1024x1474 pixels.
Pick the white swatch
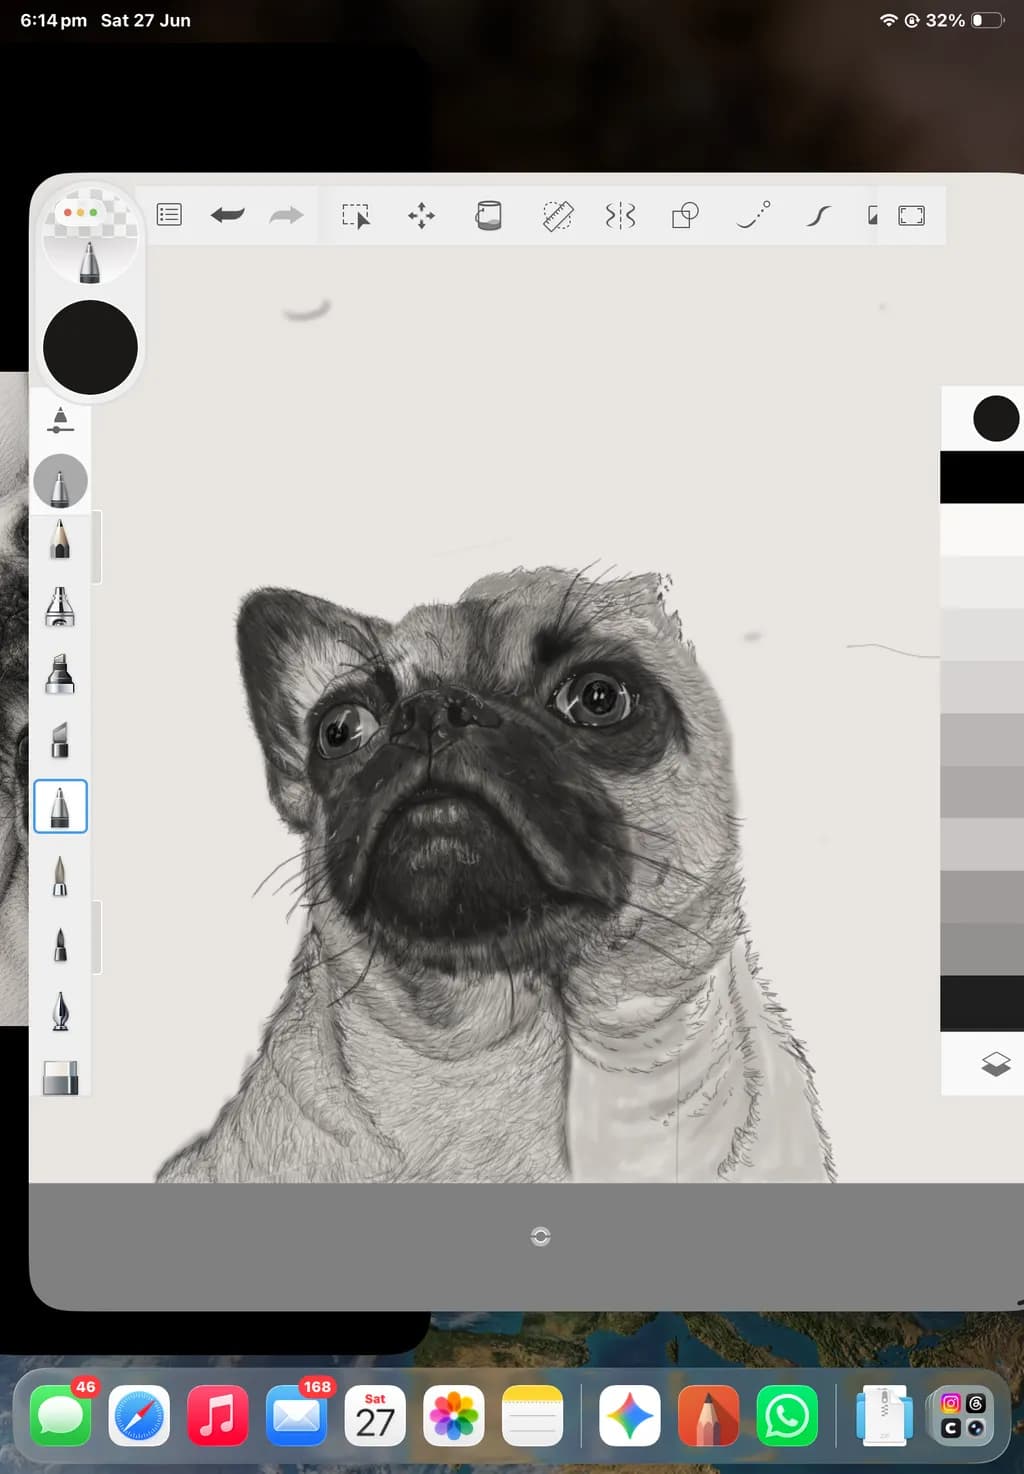click(982, 529)
